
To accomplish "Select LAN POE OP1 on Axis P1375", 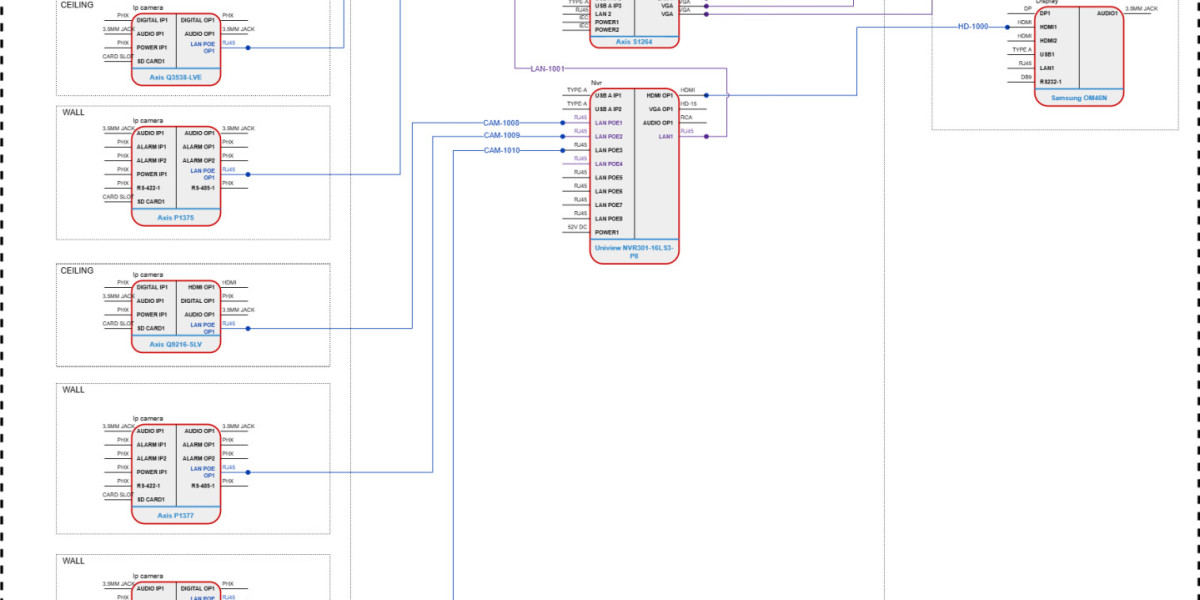I will 202,174.
